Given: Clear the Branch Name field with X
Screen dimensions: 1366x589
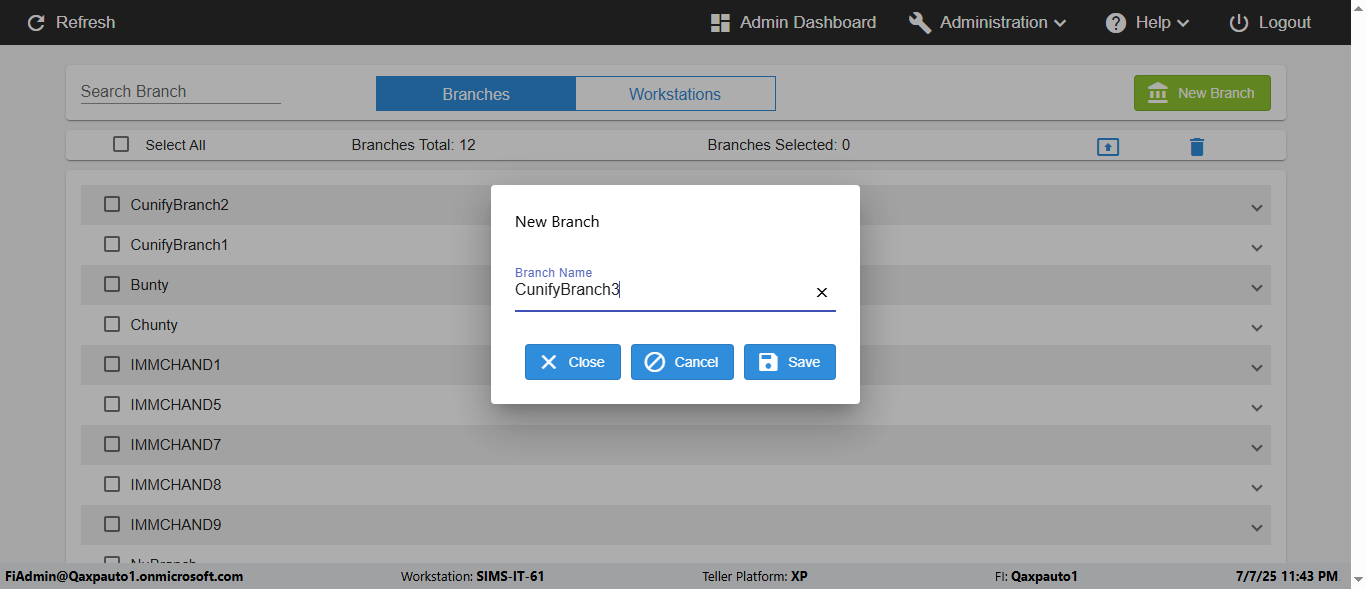Looking at the screenshot, I should click(x=822, y=292).
